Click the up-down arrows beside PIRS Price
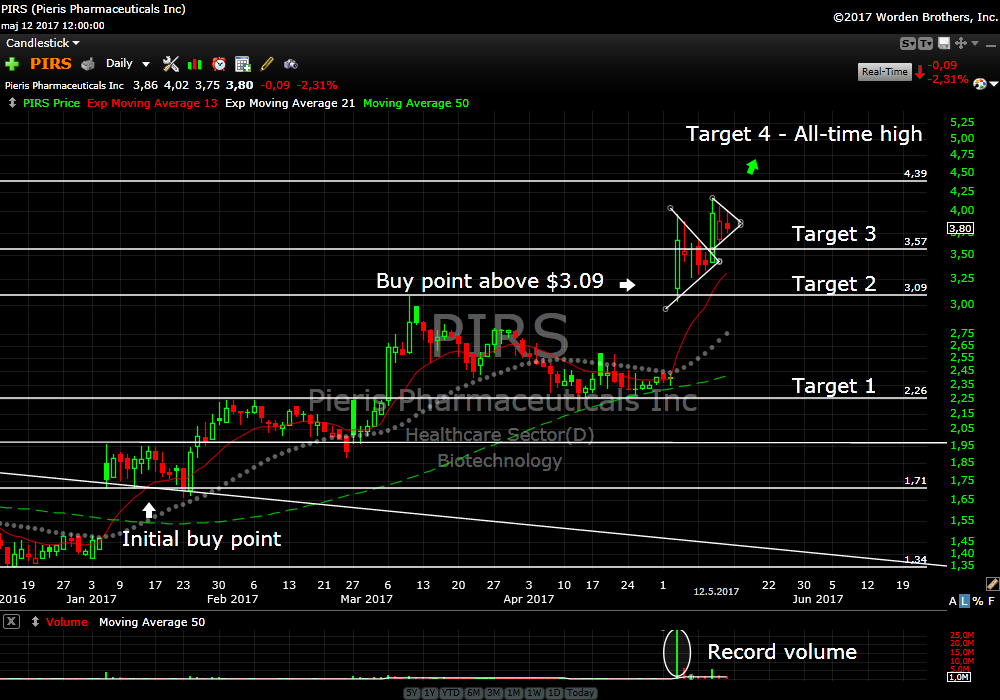1000x700 pixels. (x=11, y=103)
